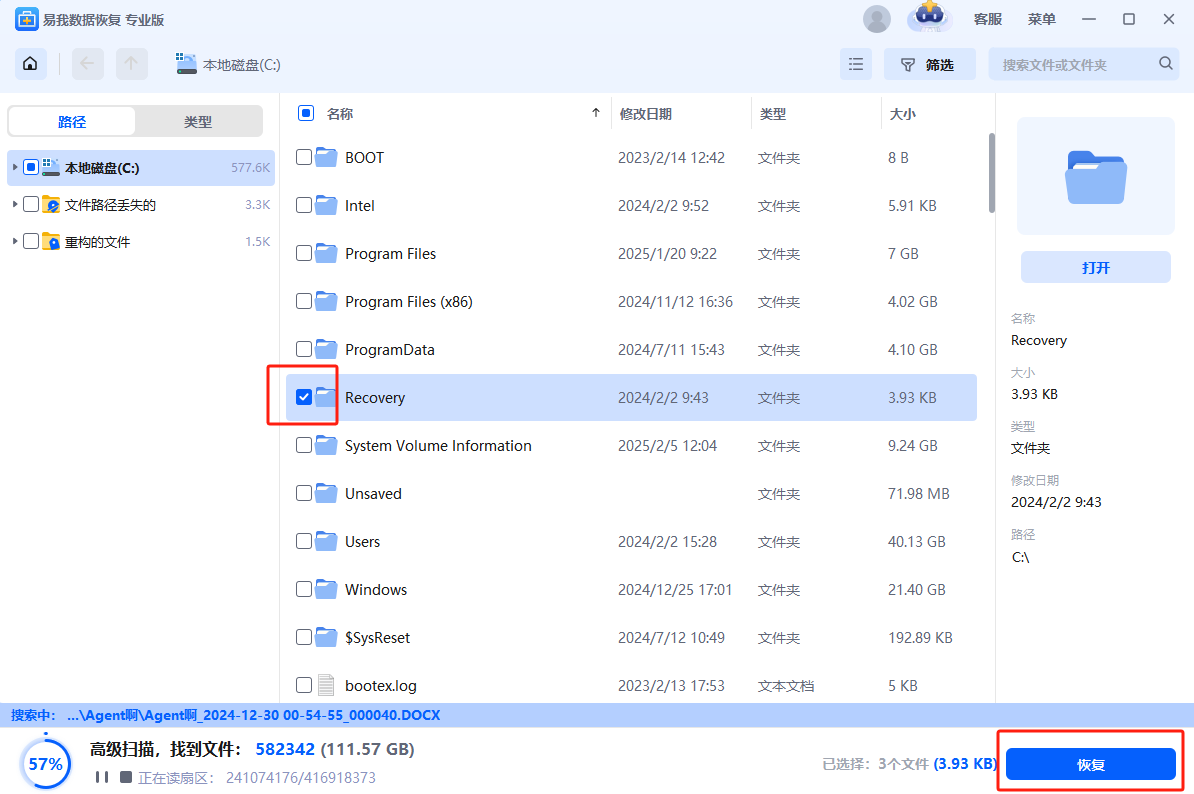Toggle the 本地磁盘(C:) tree checkbox
The height and width of the screenshot is (794, 1194).
coord(30,167)
